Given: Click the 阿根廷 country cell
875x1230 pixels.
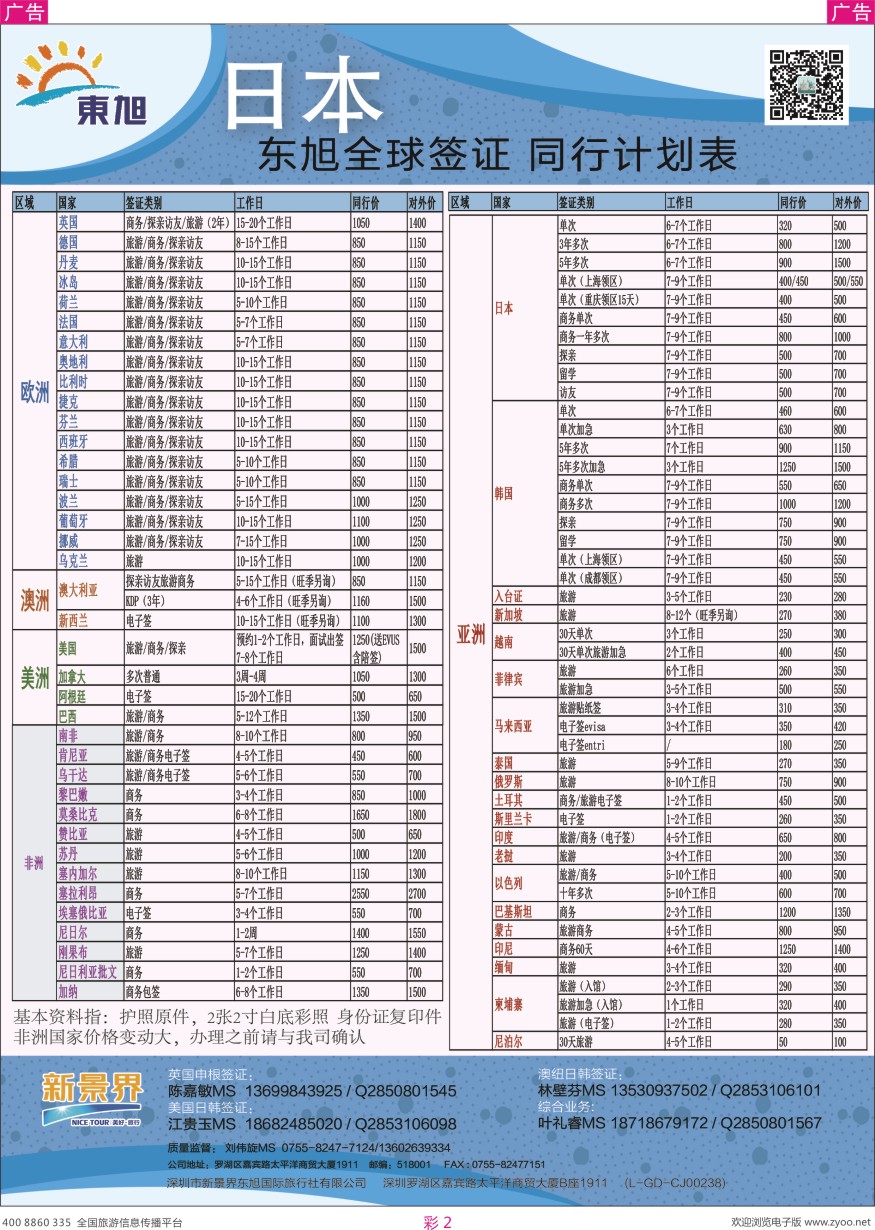Looking at the screenshot, I should coord(89,697).
